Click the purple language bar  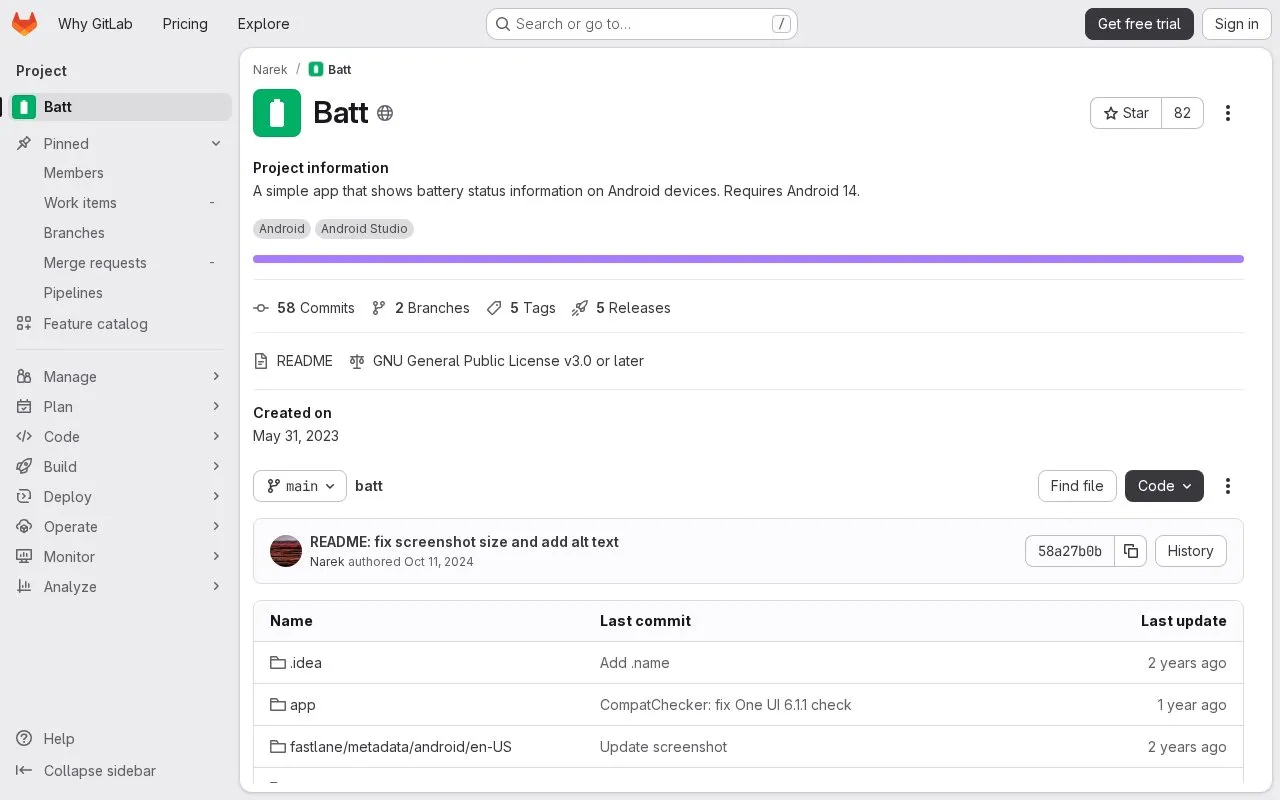(748, 259)
